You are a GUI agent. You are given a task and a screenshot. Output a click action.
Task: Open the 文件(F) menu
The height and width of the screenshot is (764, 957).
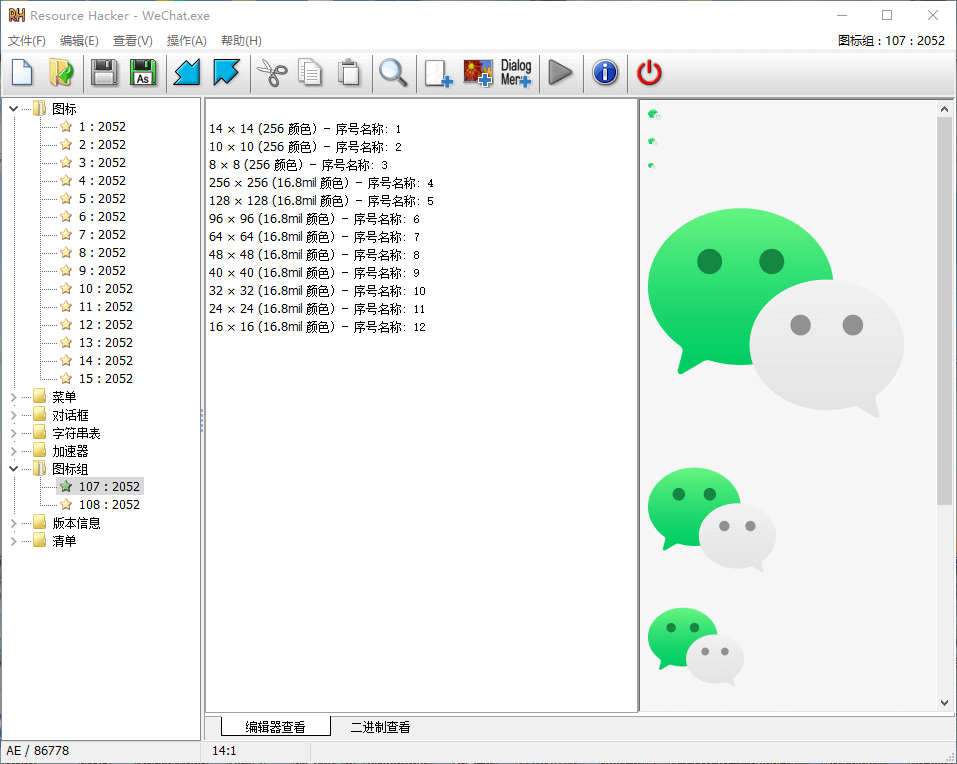pos(27,41)
